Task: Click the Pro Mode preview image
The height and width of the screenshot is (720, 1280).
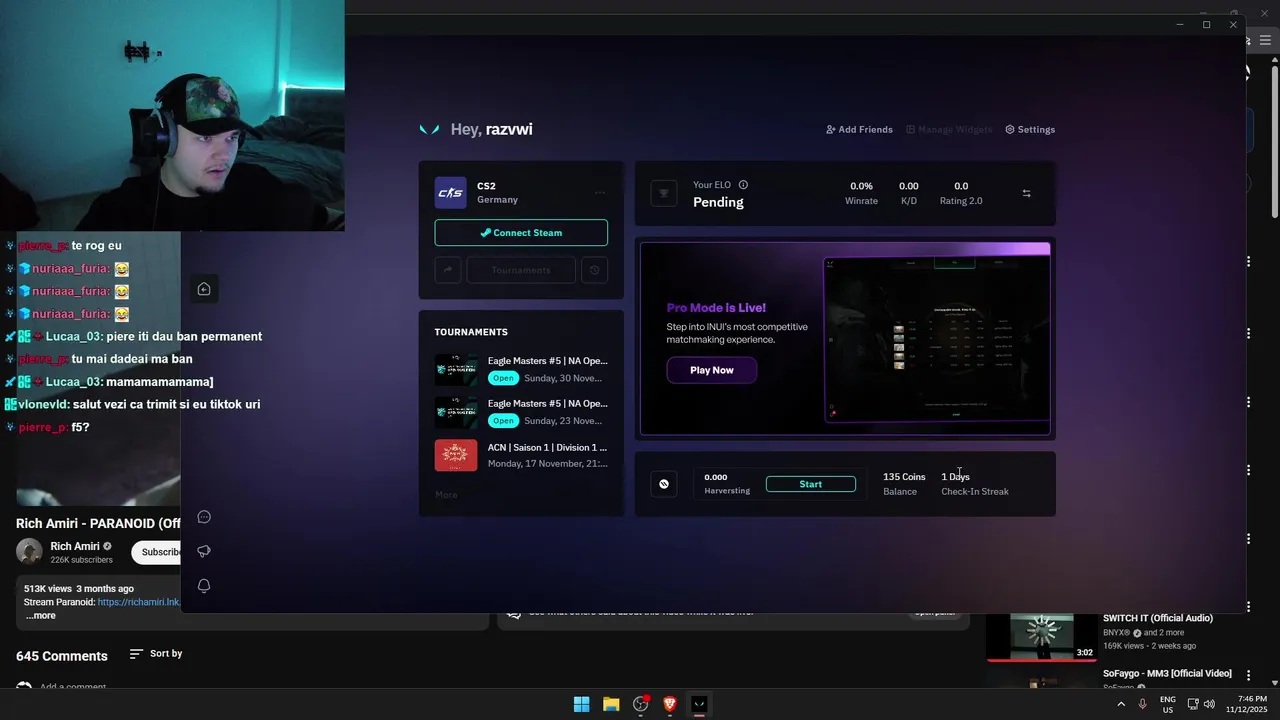Action: click(937, 340)
